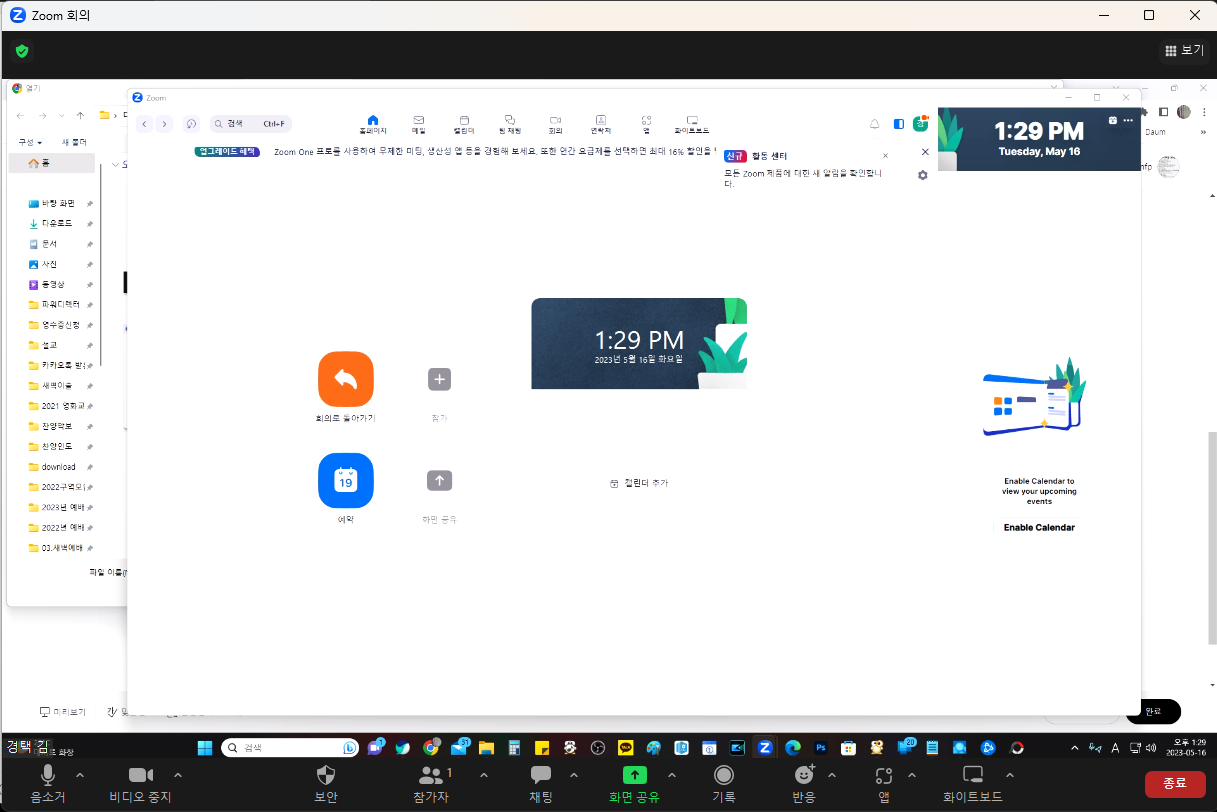This screenshot has height=812, width=1217.
Task: Open the 화이트보드 whiteboard icon in meeting toolbar
Action: click(x=973, y=775)
